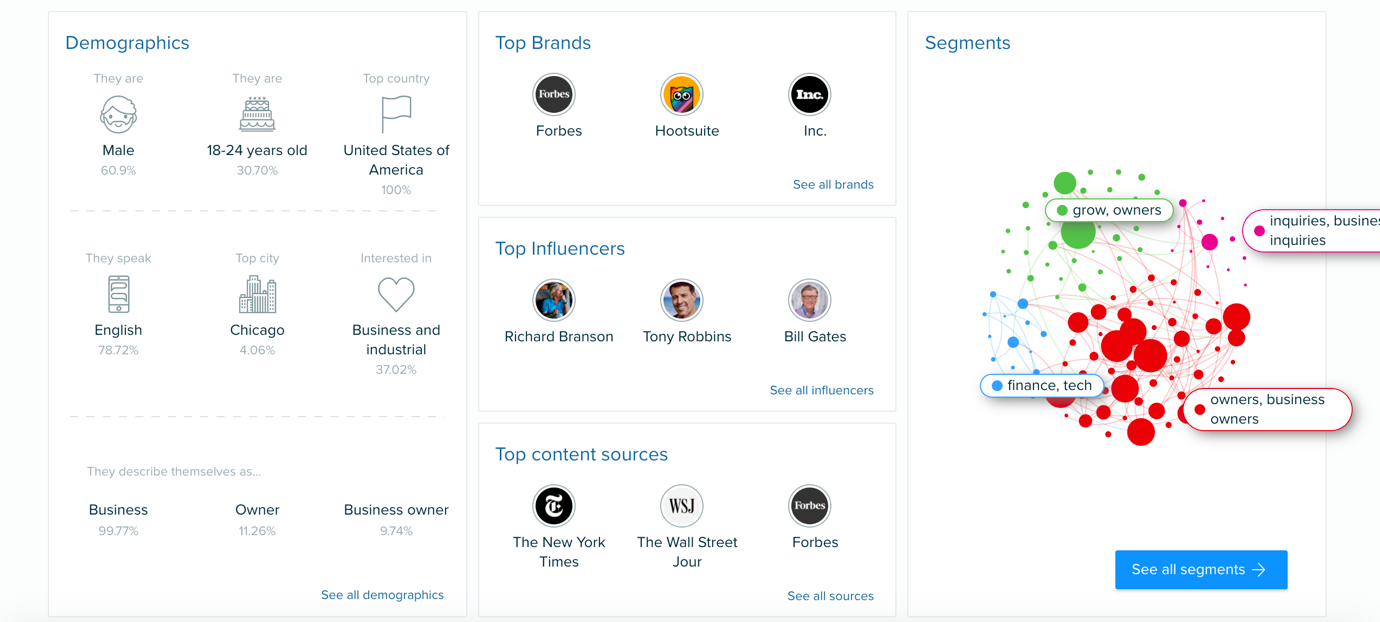Select the 'grow, owners' green segment label

pyautogui.click(x=1109, y=211)
